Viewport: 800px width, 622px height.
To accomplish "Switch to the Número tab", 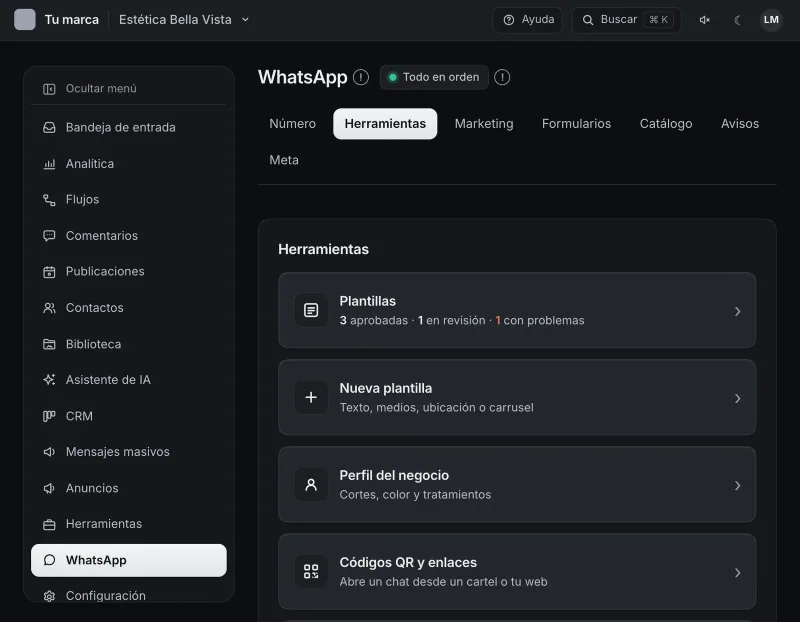I will pos(292,123).
